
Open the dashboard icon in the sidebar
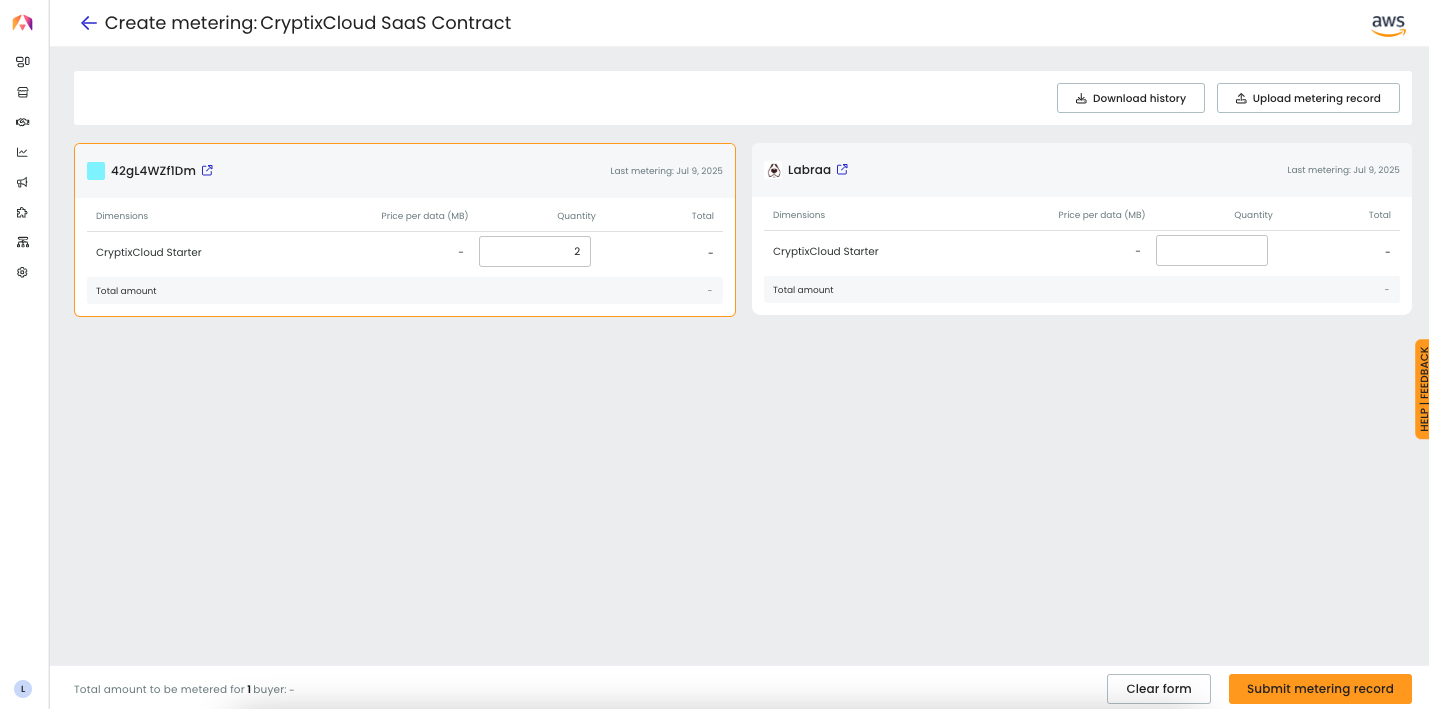coord(23,62)
